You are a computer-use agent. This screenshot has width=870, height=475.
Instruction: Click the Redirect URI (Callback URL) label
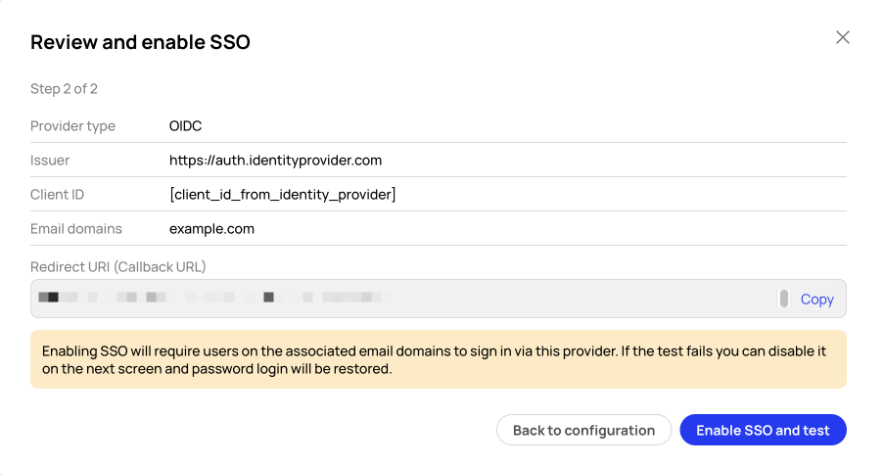click(x=118, y=267)
